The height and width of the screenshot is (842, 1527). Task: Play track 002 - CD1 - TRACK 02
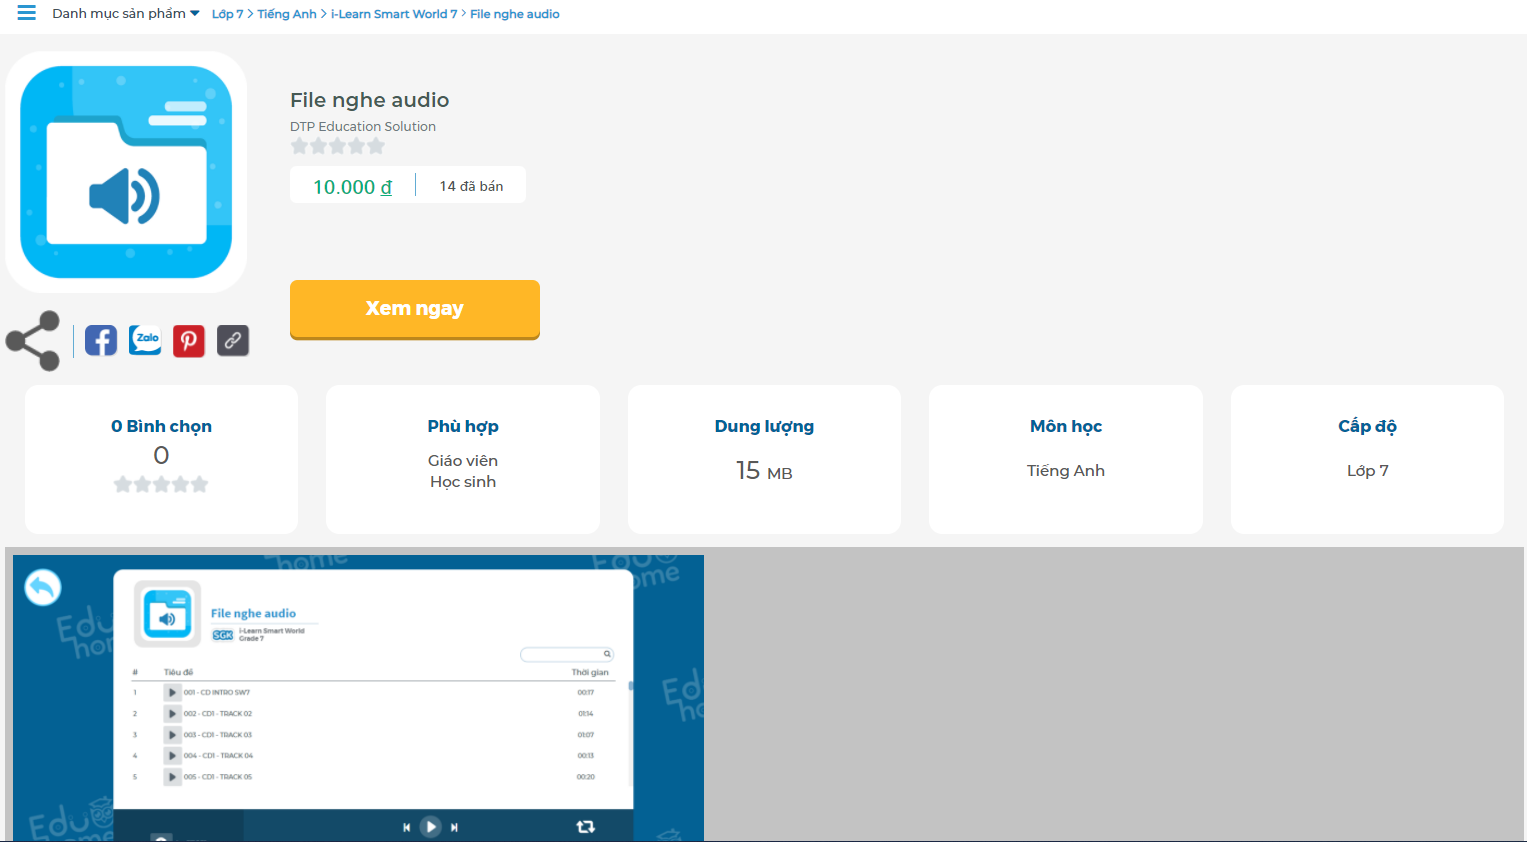pyautogui.click(x=172, y=713)
